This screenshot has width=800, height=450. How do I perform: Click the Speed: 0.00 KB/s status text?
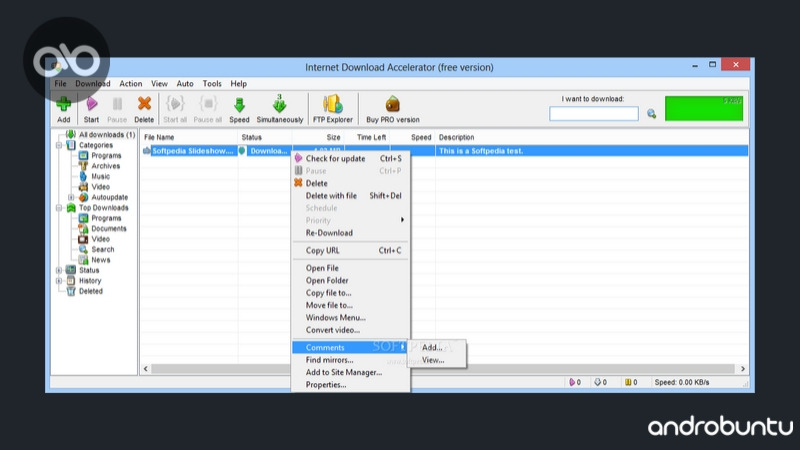pyautogui.click(x=682, y=382)
